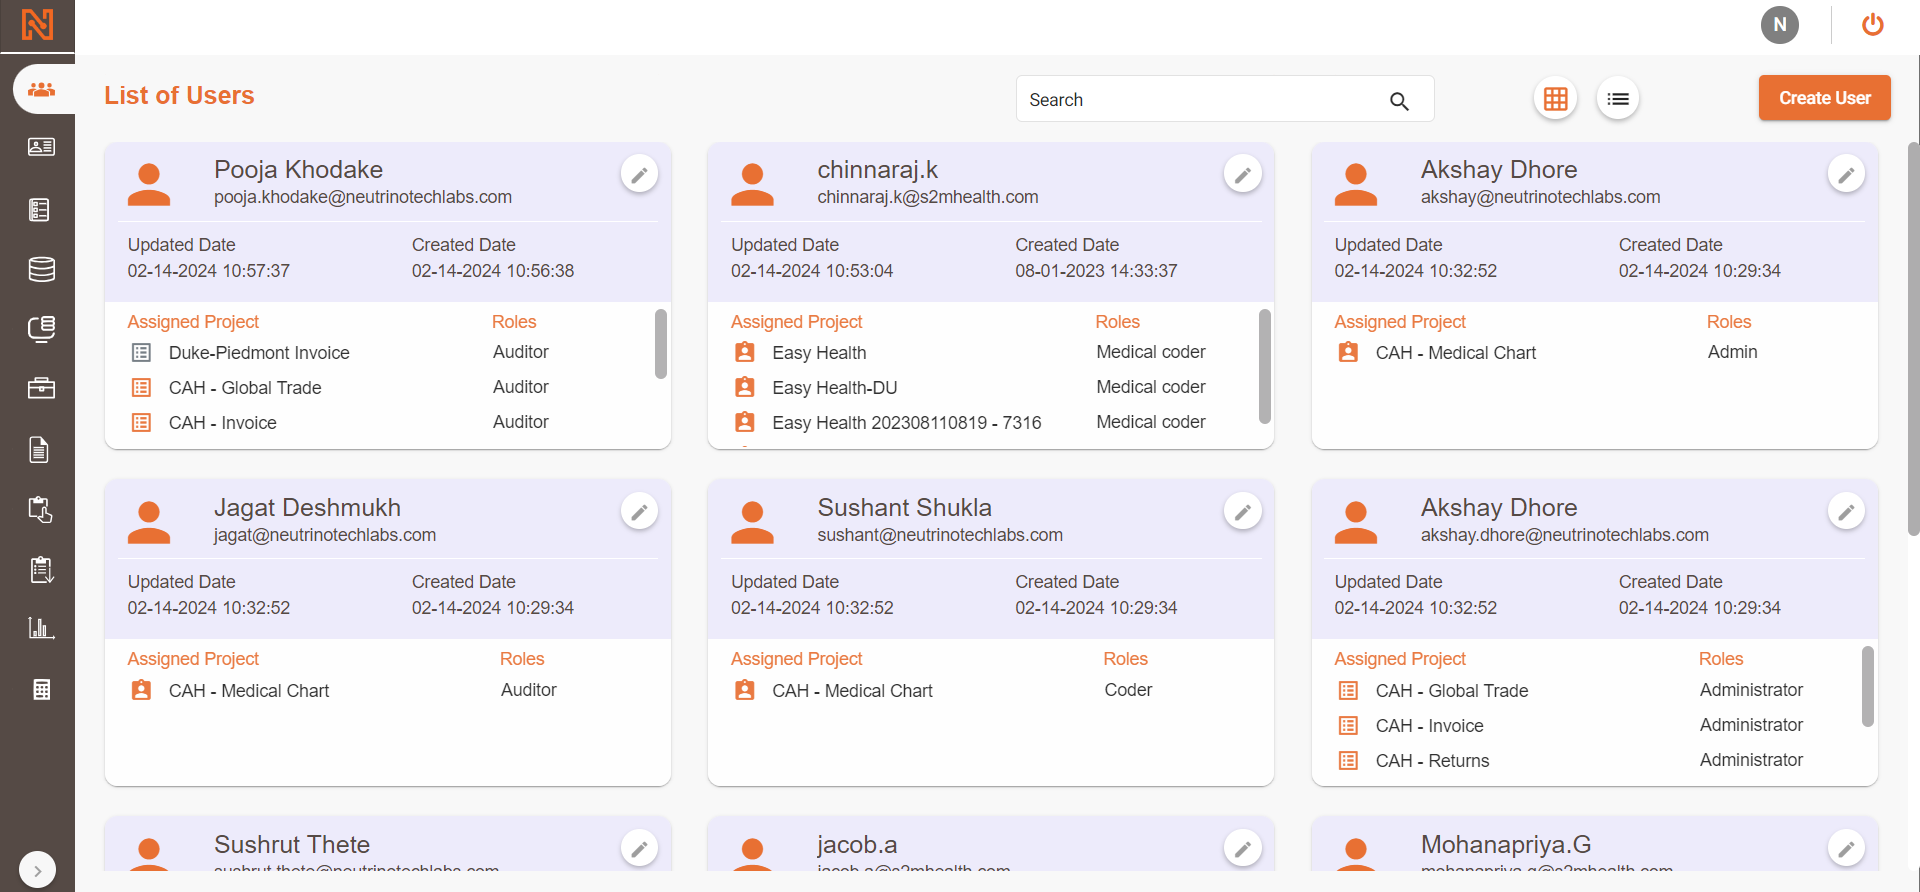This screenshot has height=892, width=1920.
Task: Click the document page sidebar icon
Action: (x=39, y=450)
